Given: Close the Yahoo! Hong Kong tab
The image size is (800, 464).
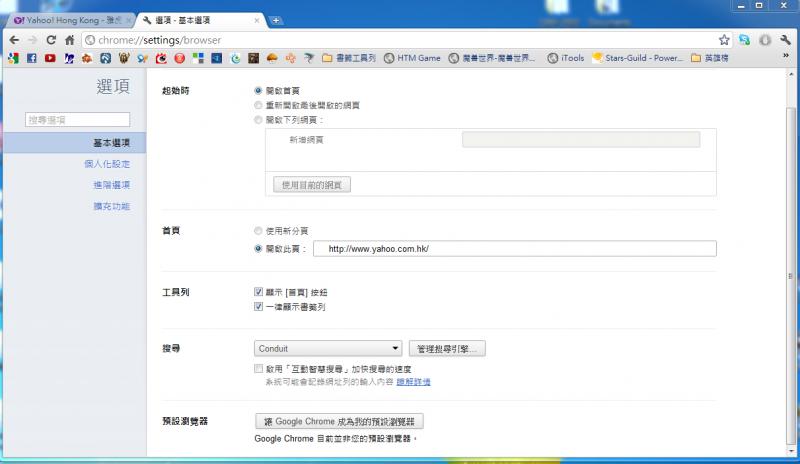Looking at the screenshot, I should pos(129,20).
